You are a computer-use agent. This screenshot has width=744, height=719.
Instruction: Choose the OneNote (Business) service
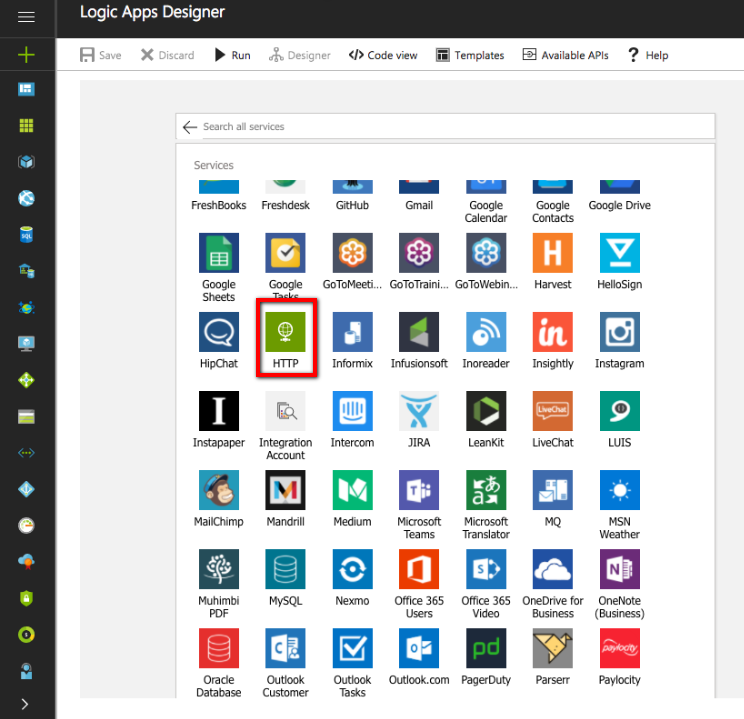[x=620, y=569]
